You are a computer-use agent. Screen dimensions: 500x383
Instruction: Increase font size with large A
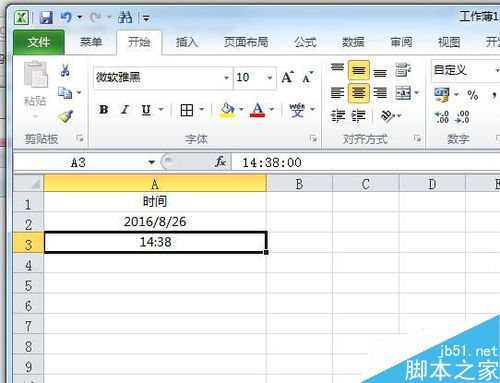point(288,77)
